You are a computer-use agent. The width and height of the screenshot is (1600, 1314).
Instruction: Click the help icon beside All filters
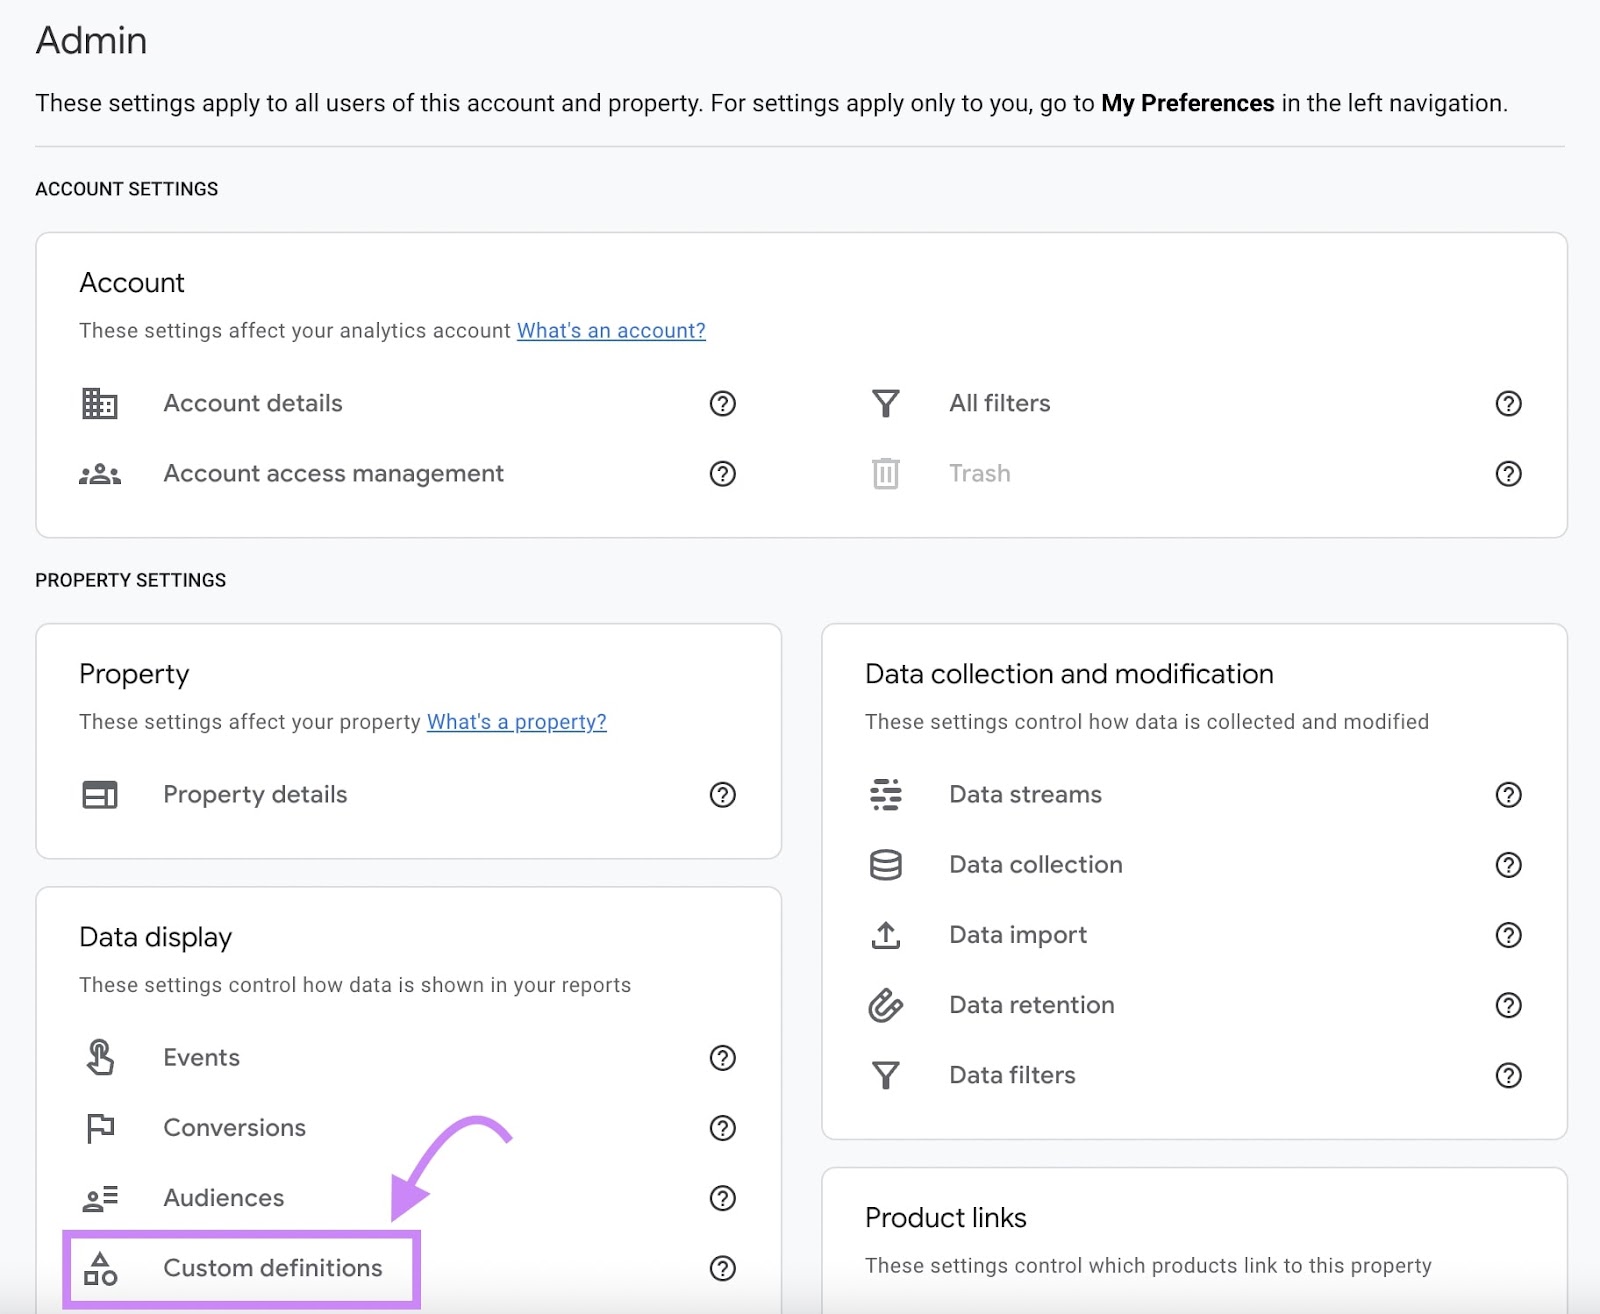click(1509, 403)
